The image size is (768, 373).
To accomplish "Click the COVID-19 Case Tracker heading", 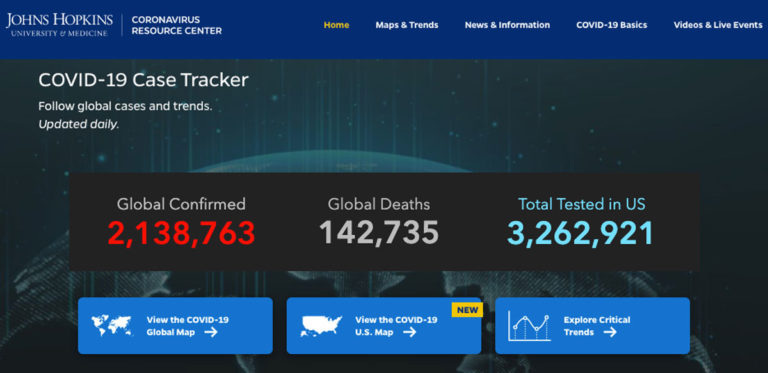I will pyautogui.click(x=144, y=80).
